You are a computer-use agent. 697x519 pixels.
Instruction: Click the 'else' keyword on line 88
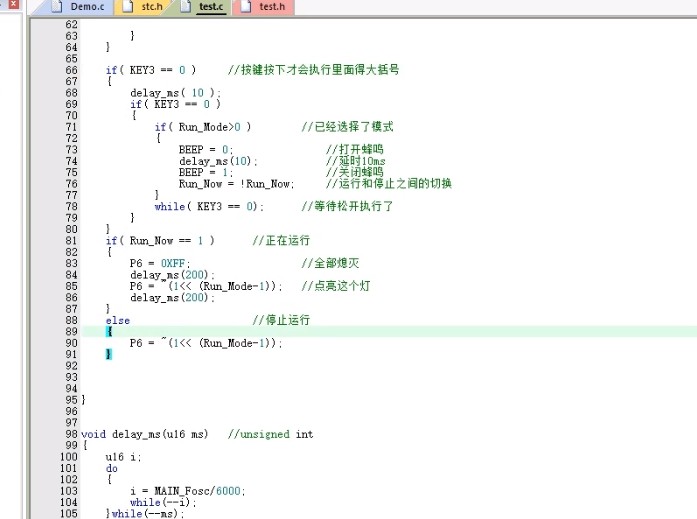118,320
